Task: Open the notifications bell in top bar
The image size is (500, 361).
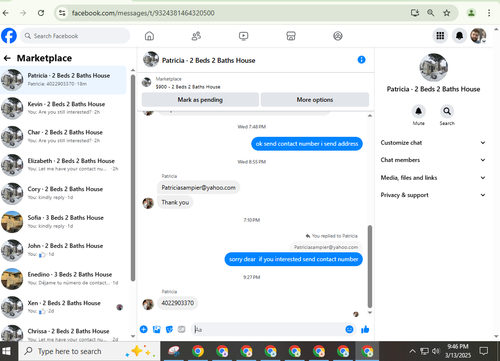Action: [459, 35]
